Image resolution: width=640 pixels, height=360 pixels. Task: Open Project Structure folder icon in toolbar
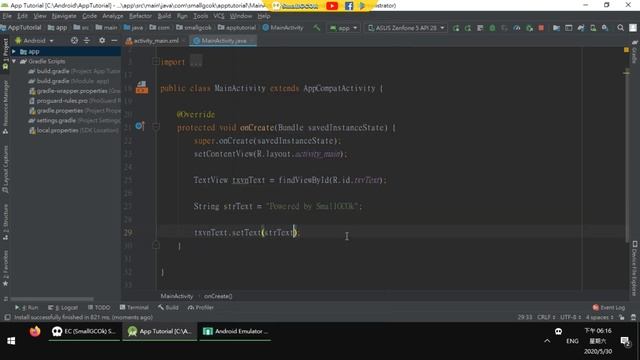coord(556,28)
